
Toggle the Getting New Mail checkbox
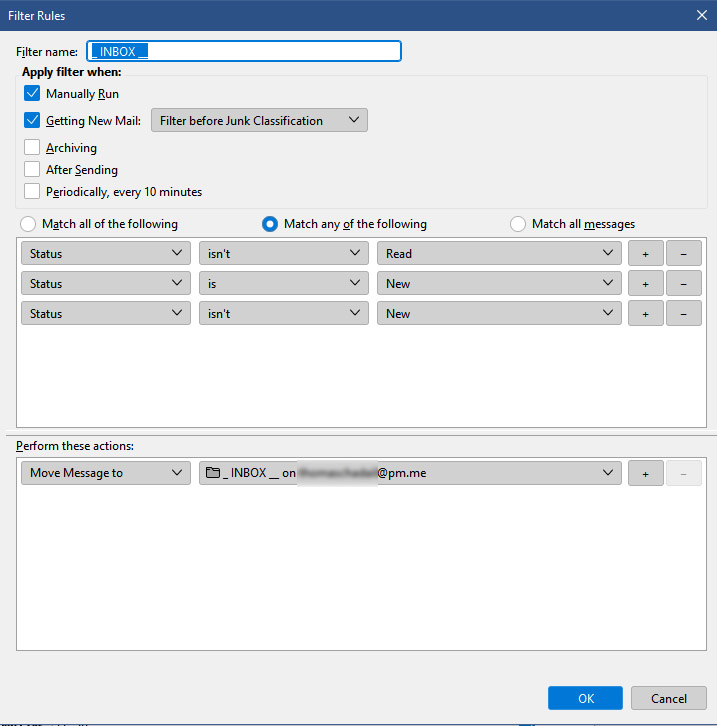(32, 120)
